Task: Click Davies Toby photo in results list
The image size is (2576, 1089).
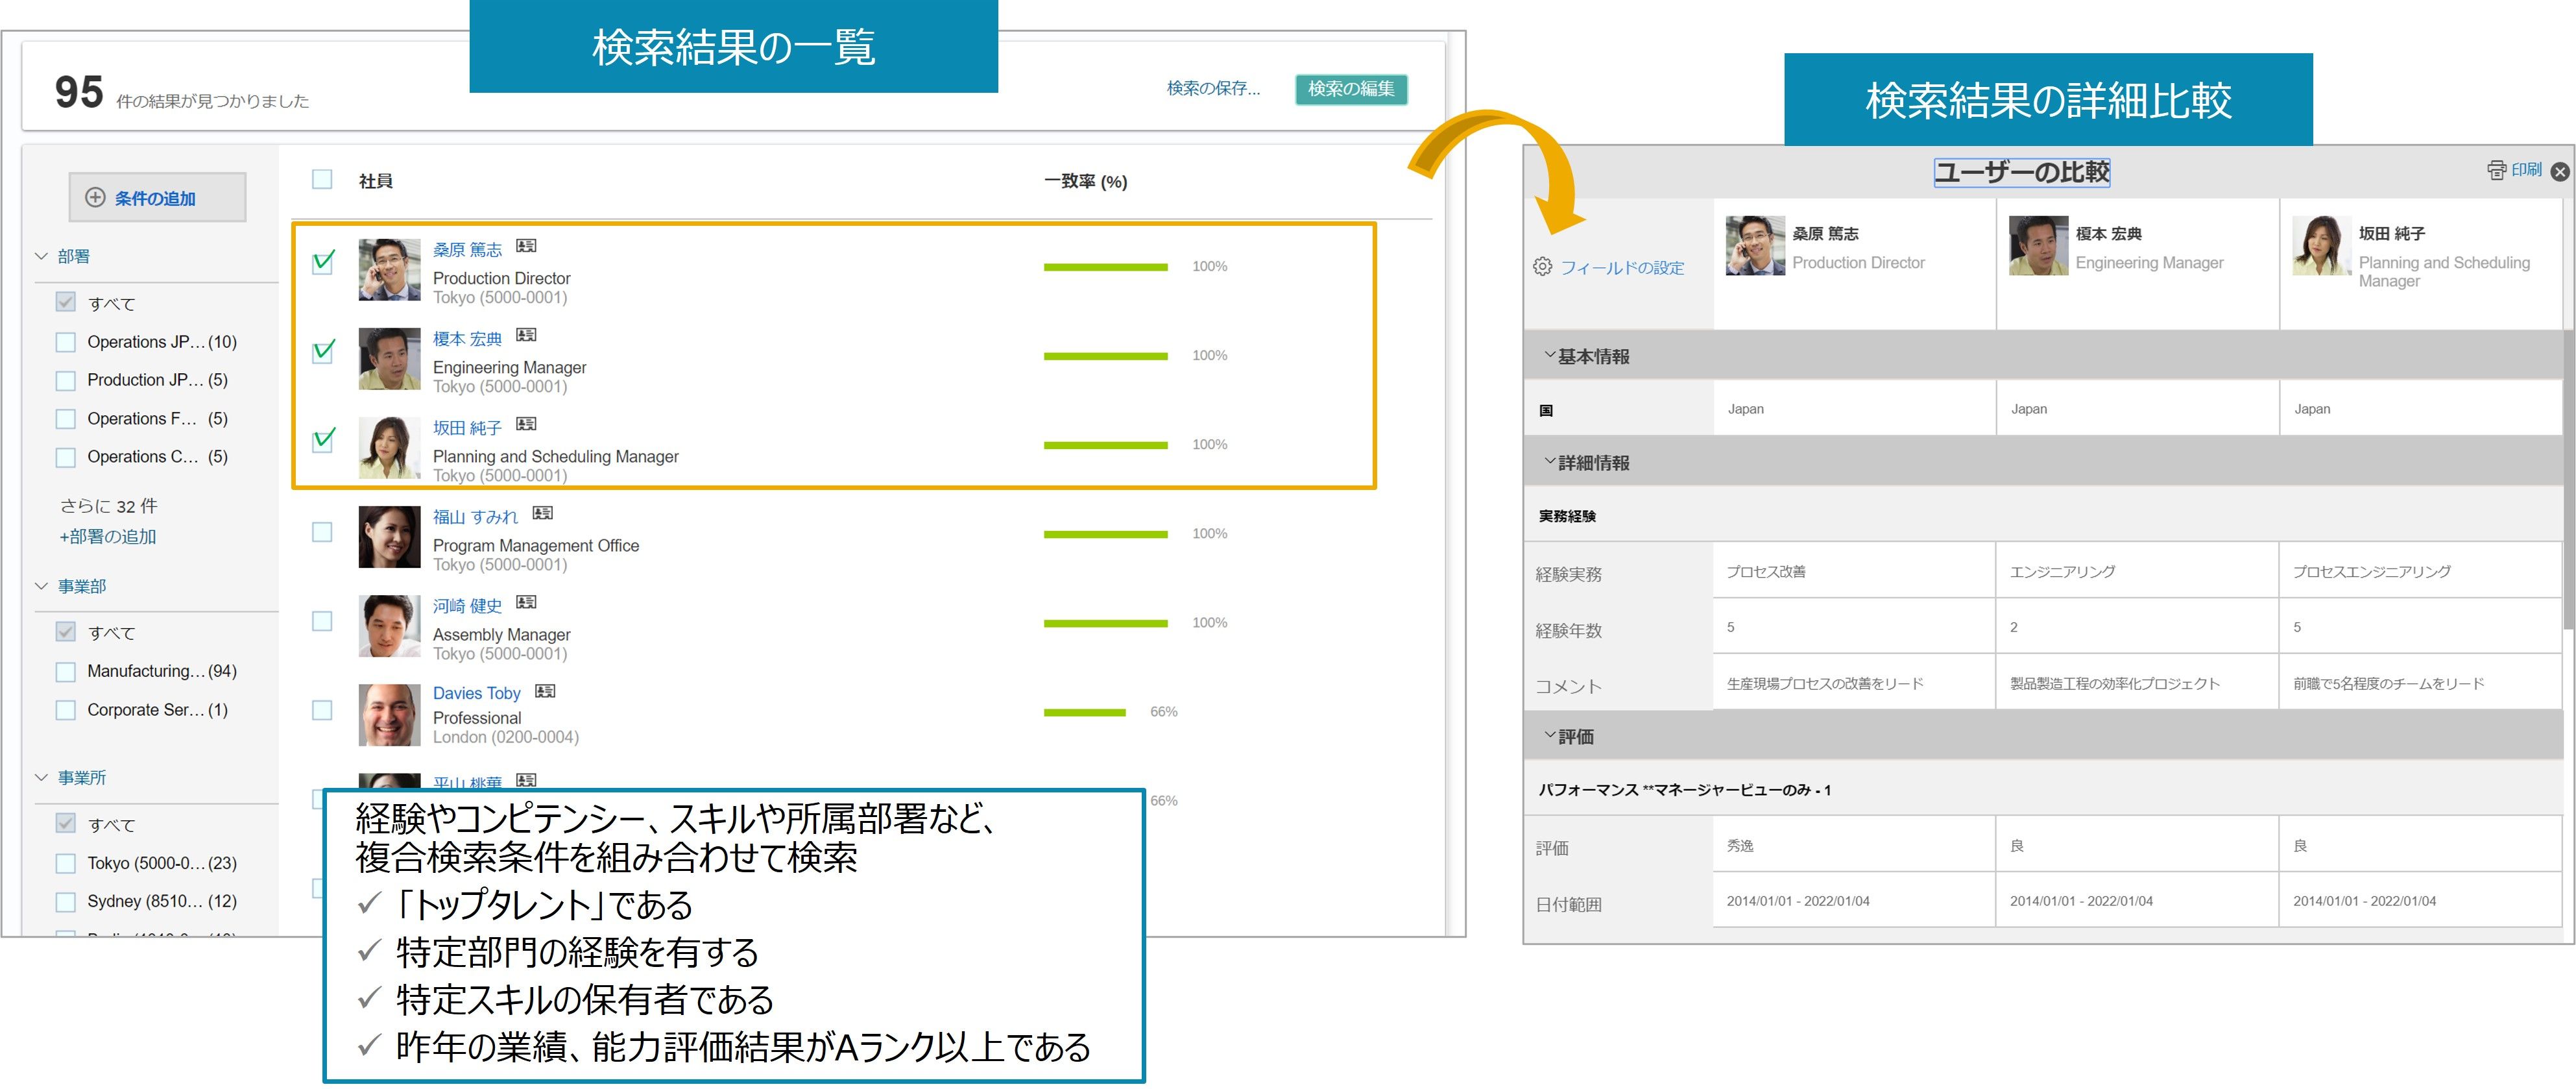Action: click(389, 715)
